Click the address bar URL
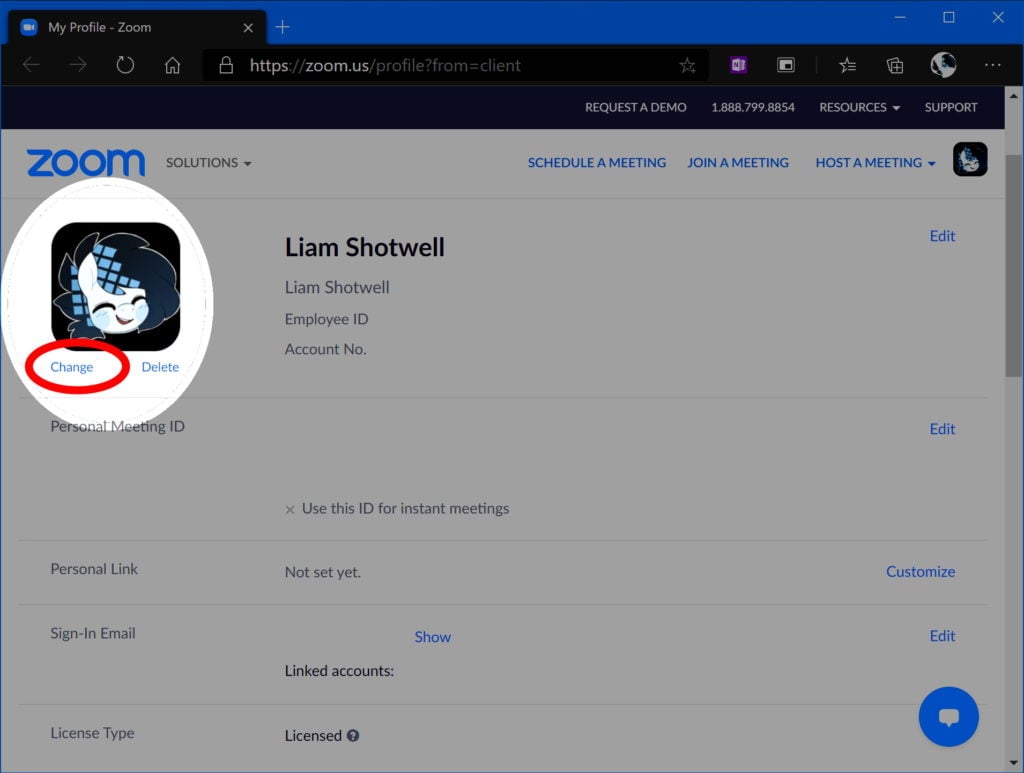The image size is (1024, 773). [x=385, y=65]
